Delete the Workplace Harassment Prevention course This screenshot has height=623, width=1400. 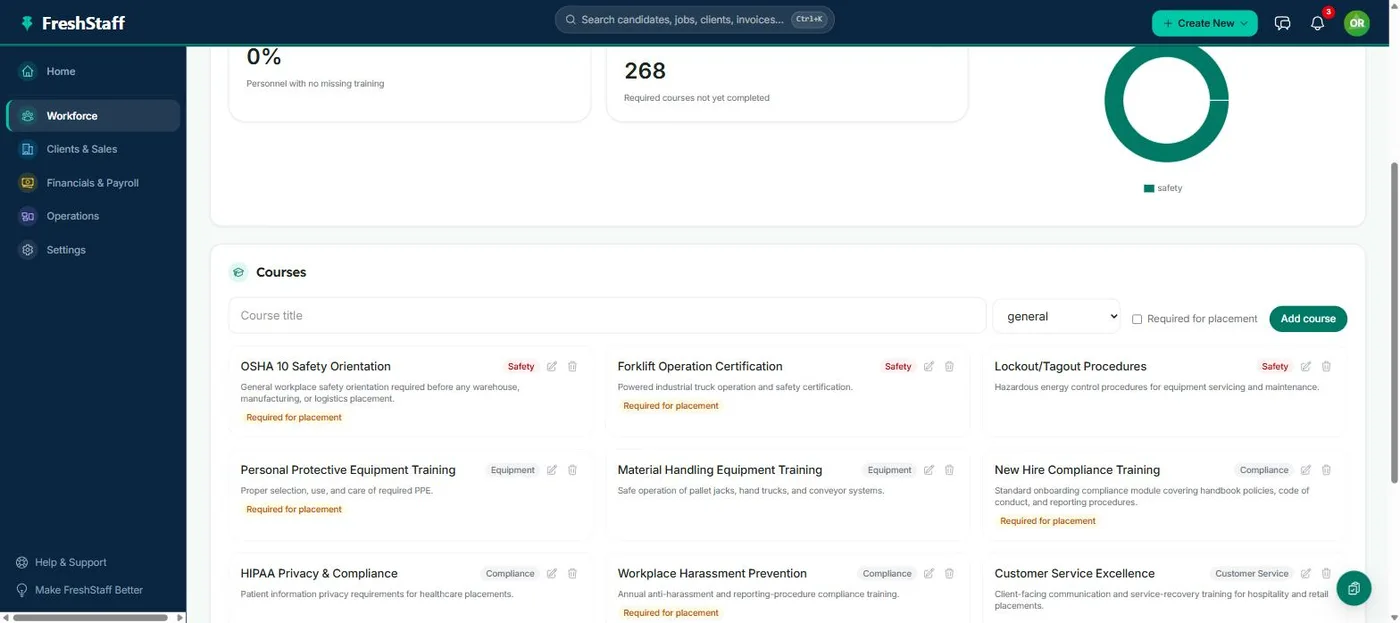pos(949,574)
